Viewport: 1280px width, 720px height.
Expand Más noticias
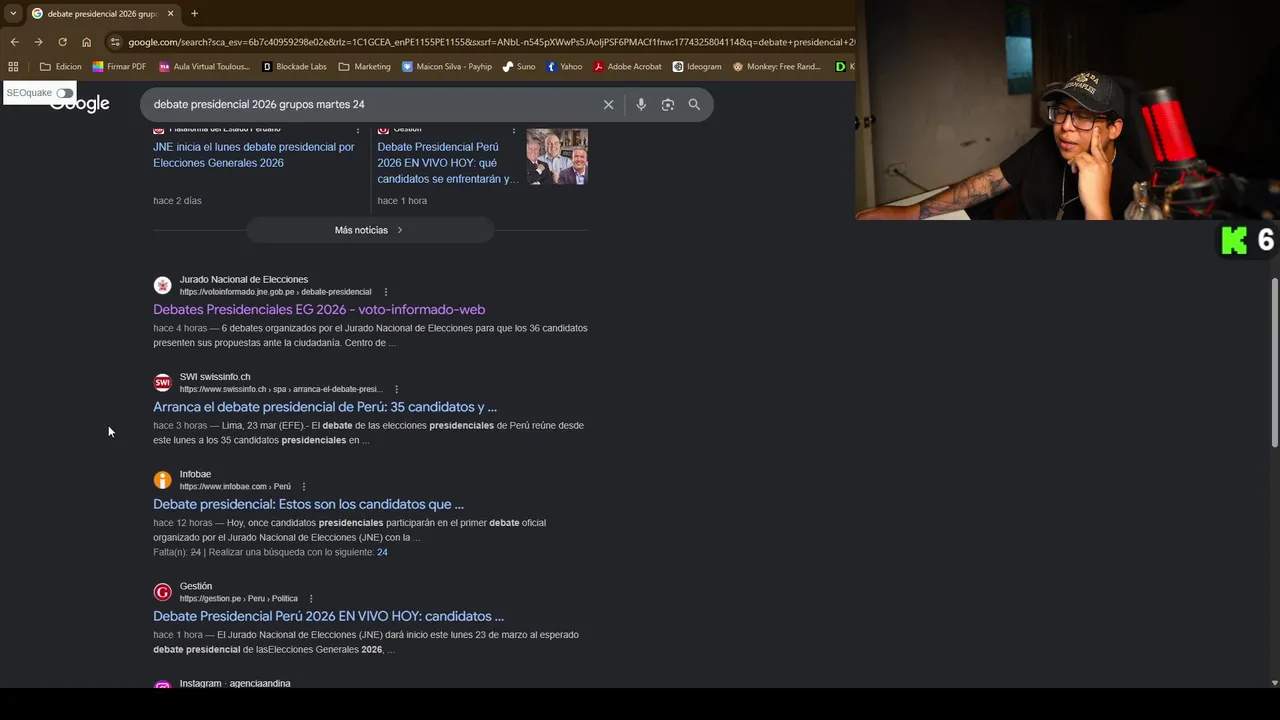tap(370, 230)
